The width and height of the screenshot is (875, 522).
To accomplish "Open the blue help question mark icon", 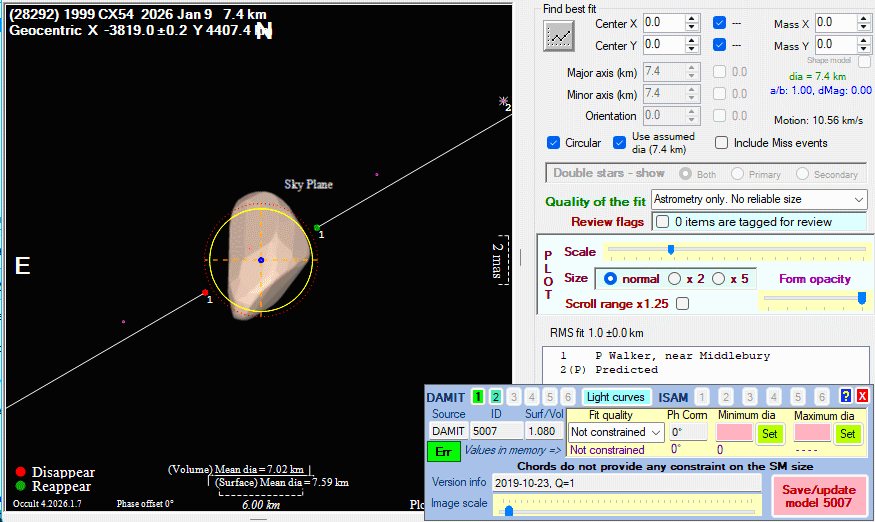I will click(x=845, y=397).
